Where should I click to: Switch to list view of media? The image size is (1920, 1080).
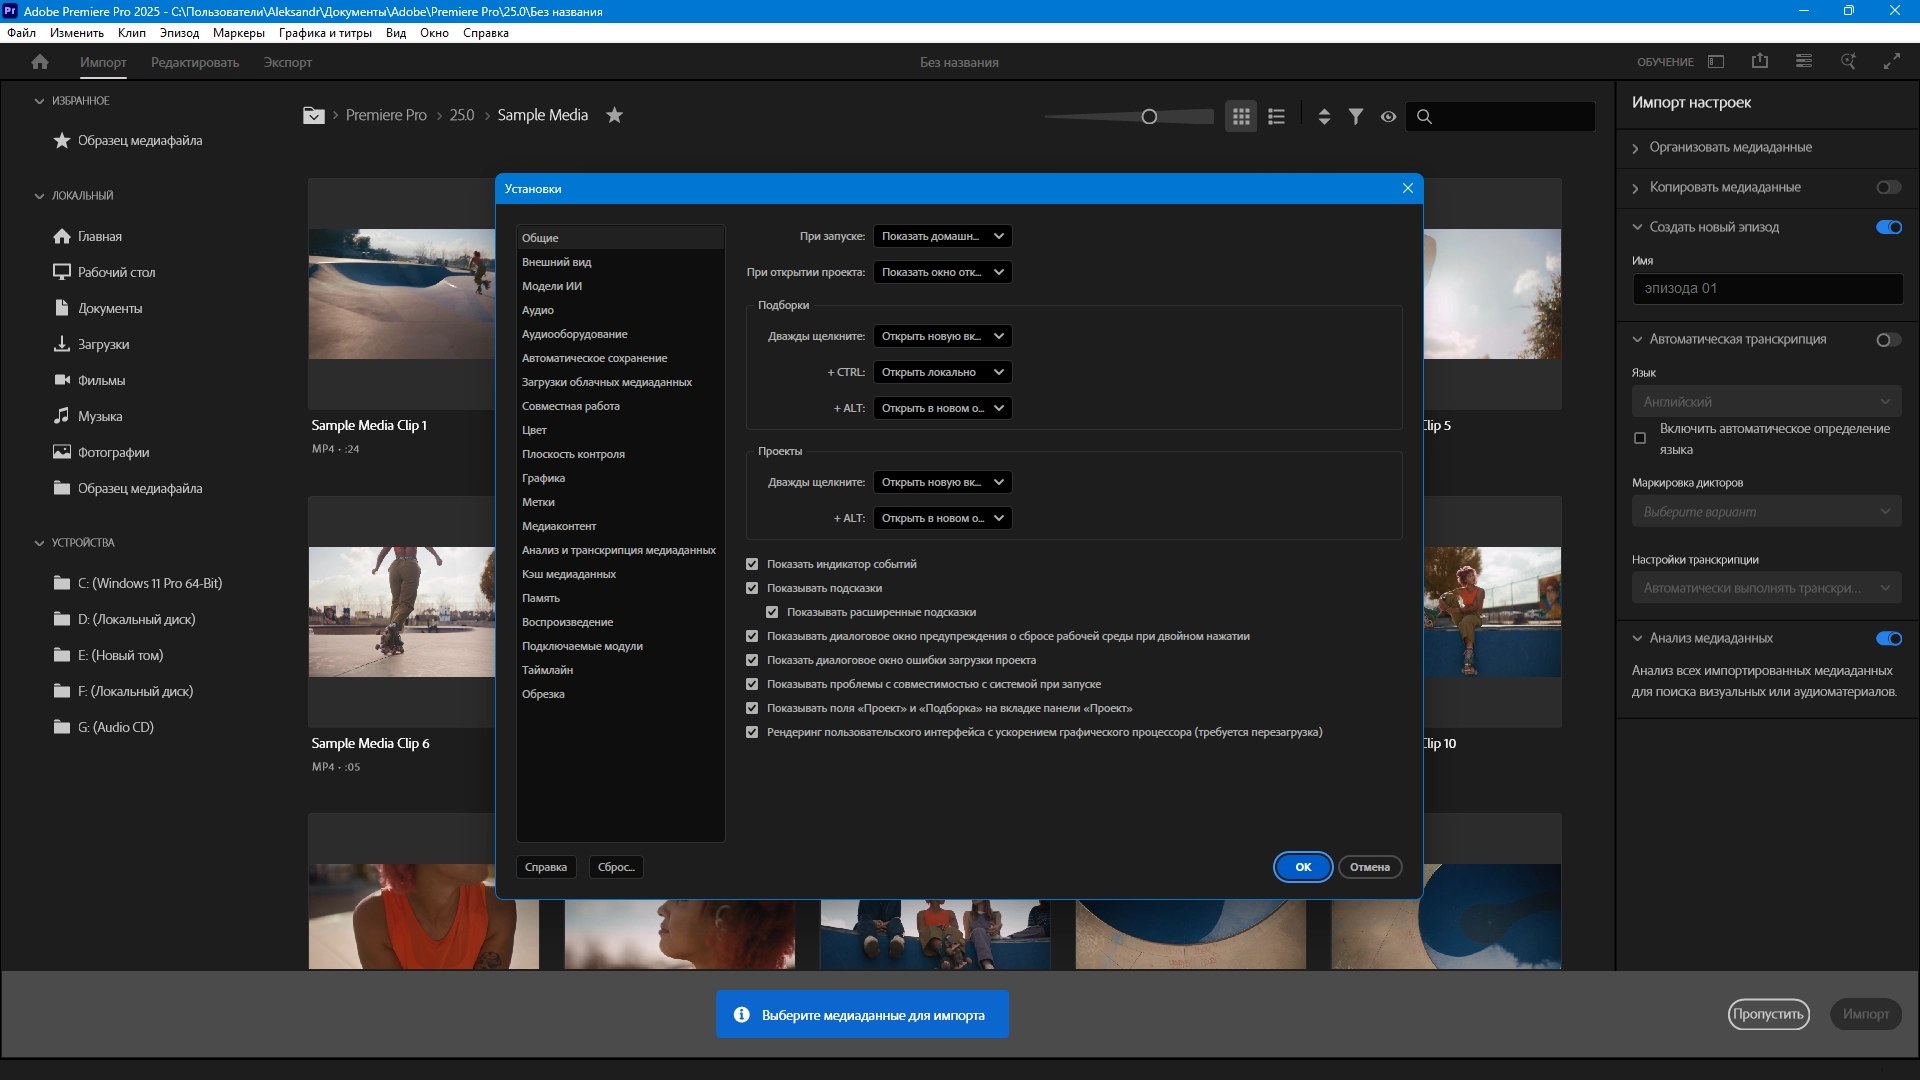1276,116
